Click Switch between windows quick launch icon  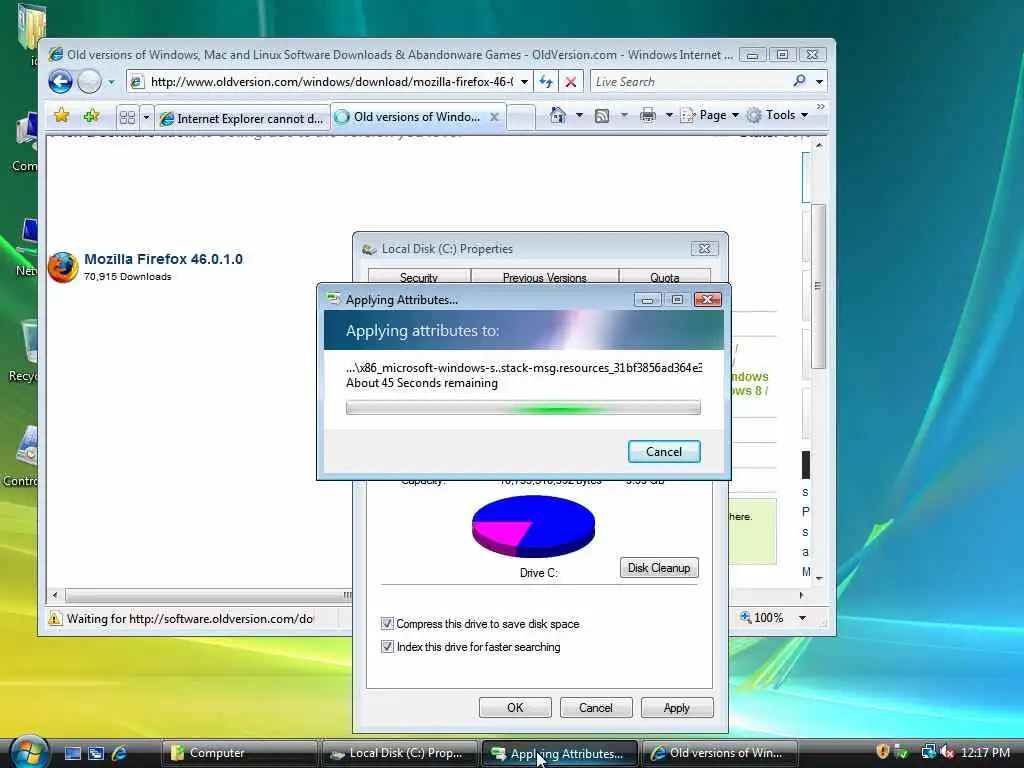point(96,753)
